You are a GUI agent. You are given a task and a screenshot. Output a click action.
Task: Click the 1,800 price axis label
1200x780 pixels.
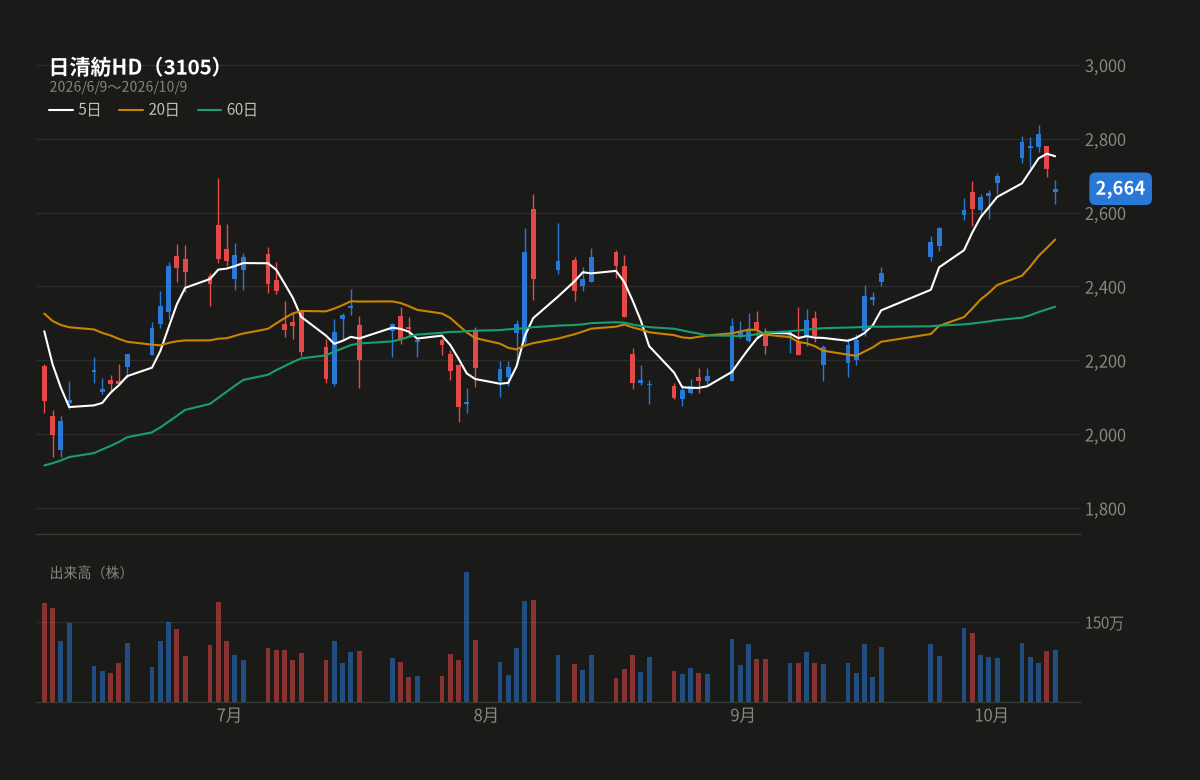tap(1105, 509)
